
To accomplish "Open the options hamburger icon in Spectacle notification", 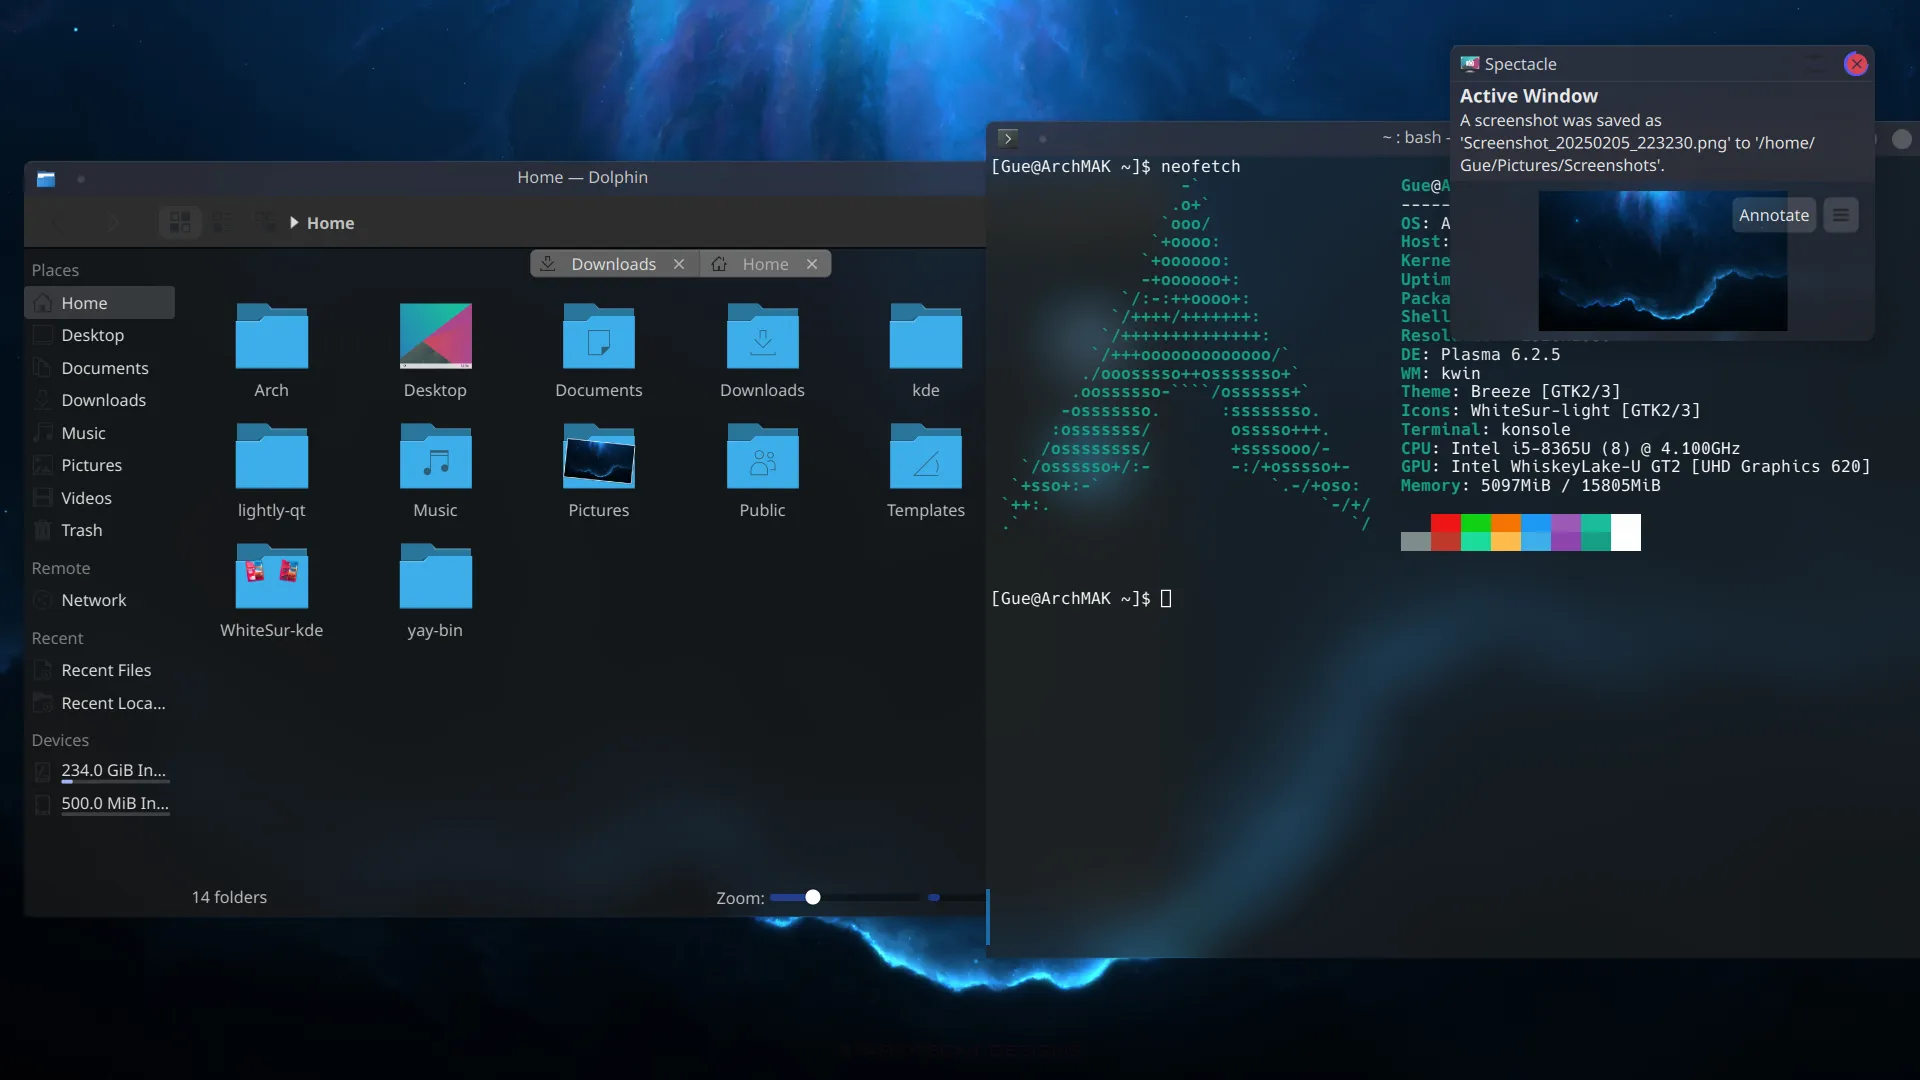I will pos(1841,214).
